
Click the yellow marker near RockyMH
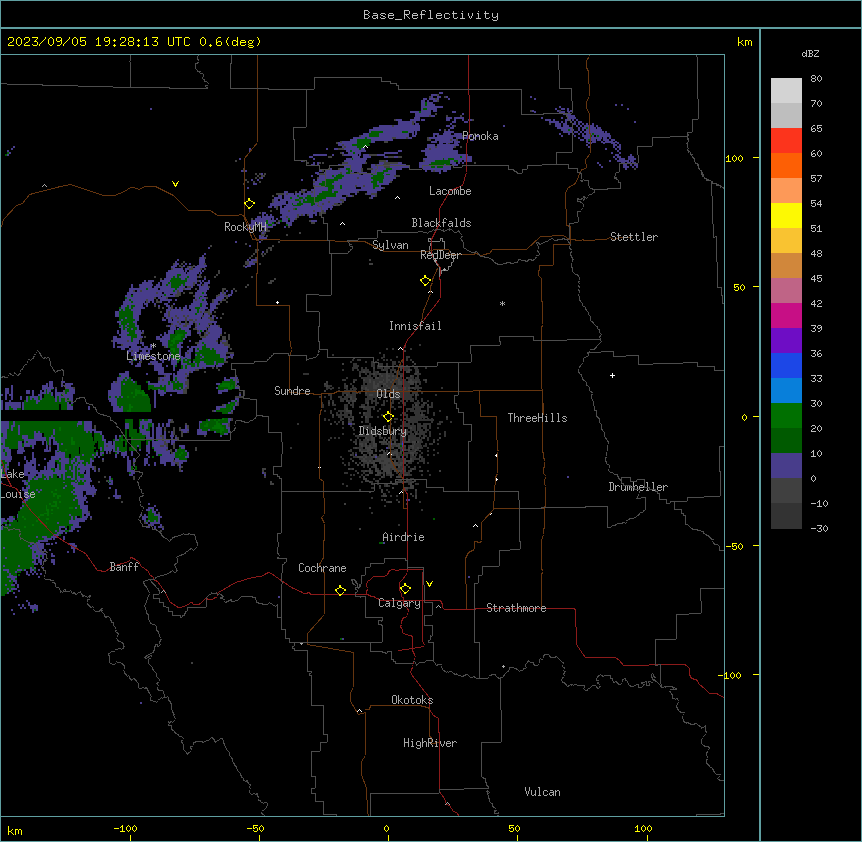249,203
